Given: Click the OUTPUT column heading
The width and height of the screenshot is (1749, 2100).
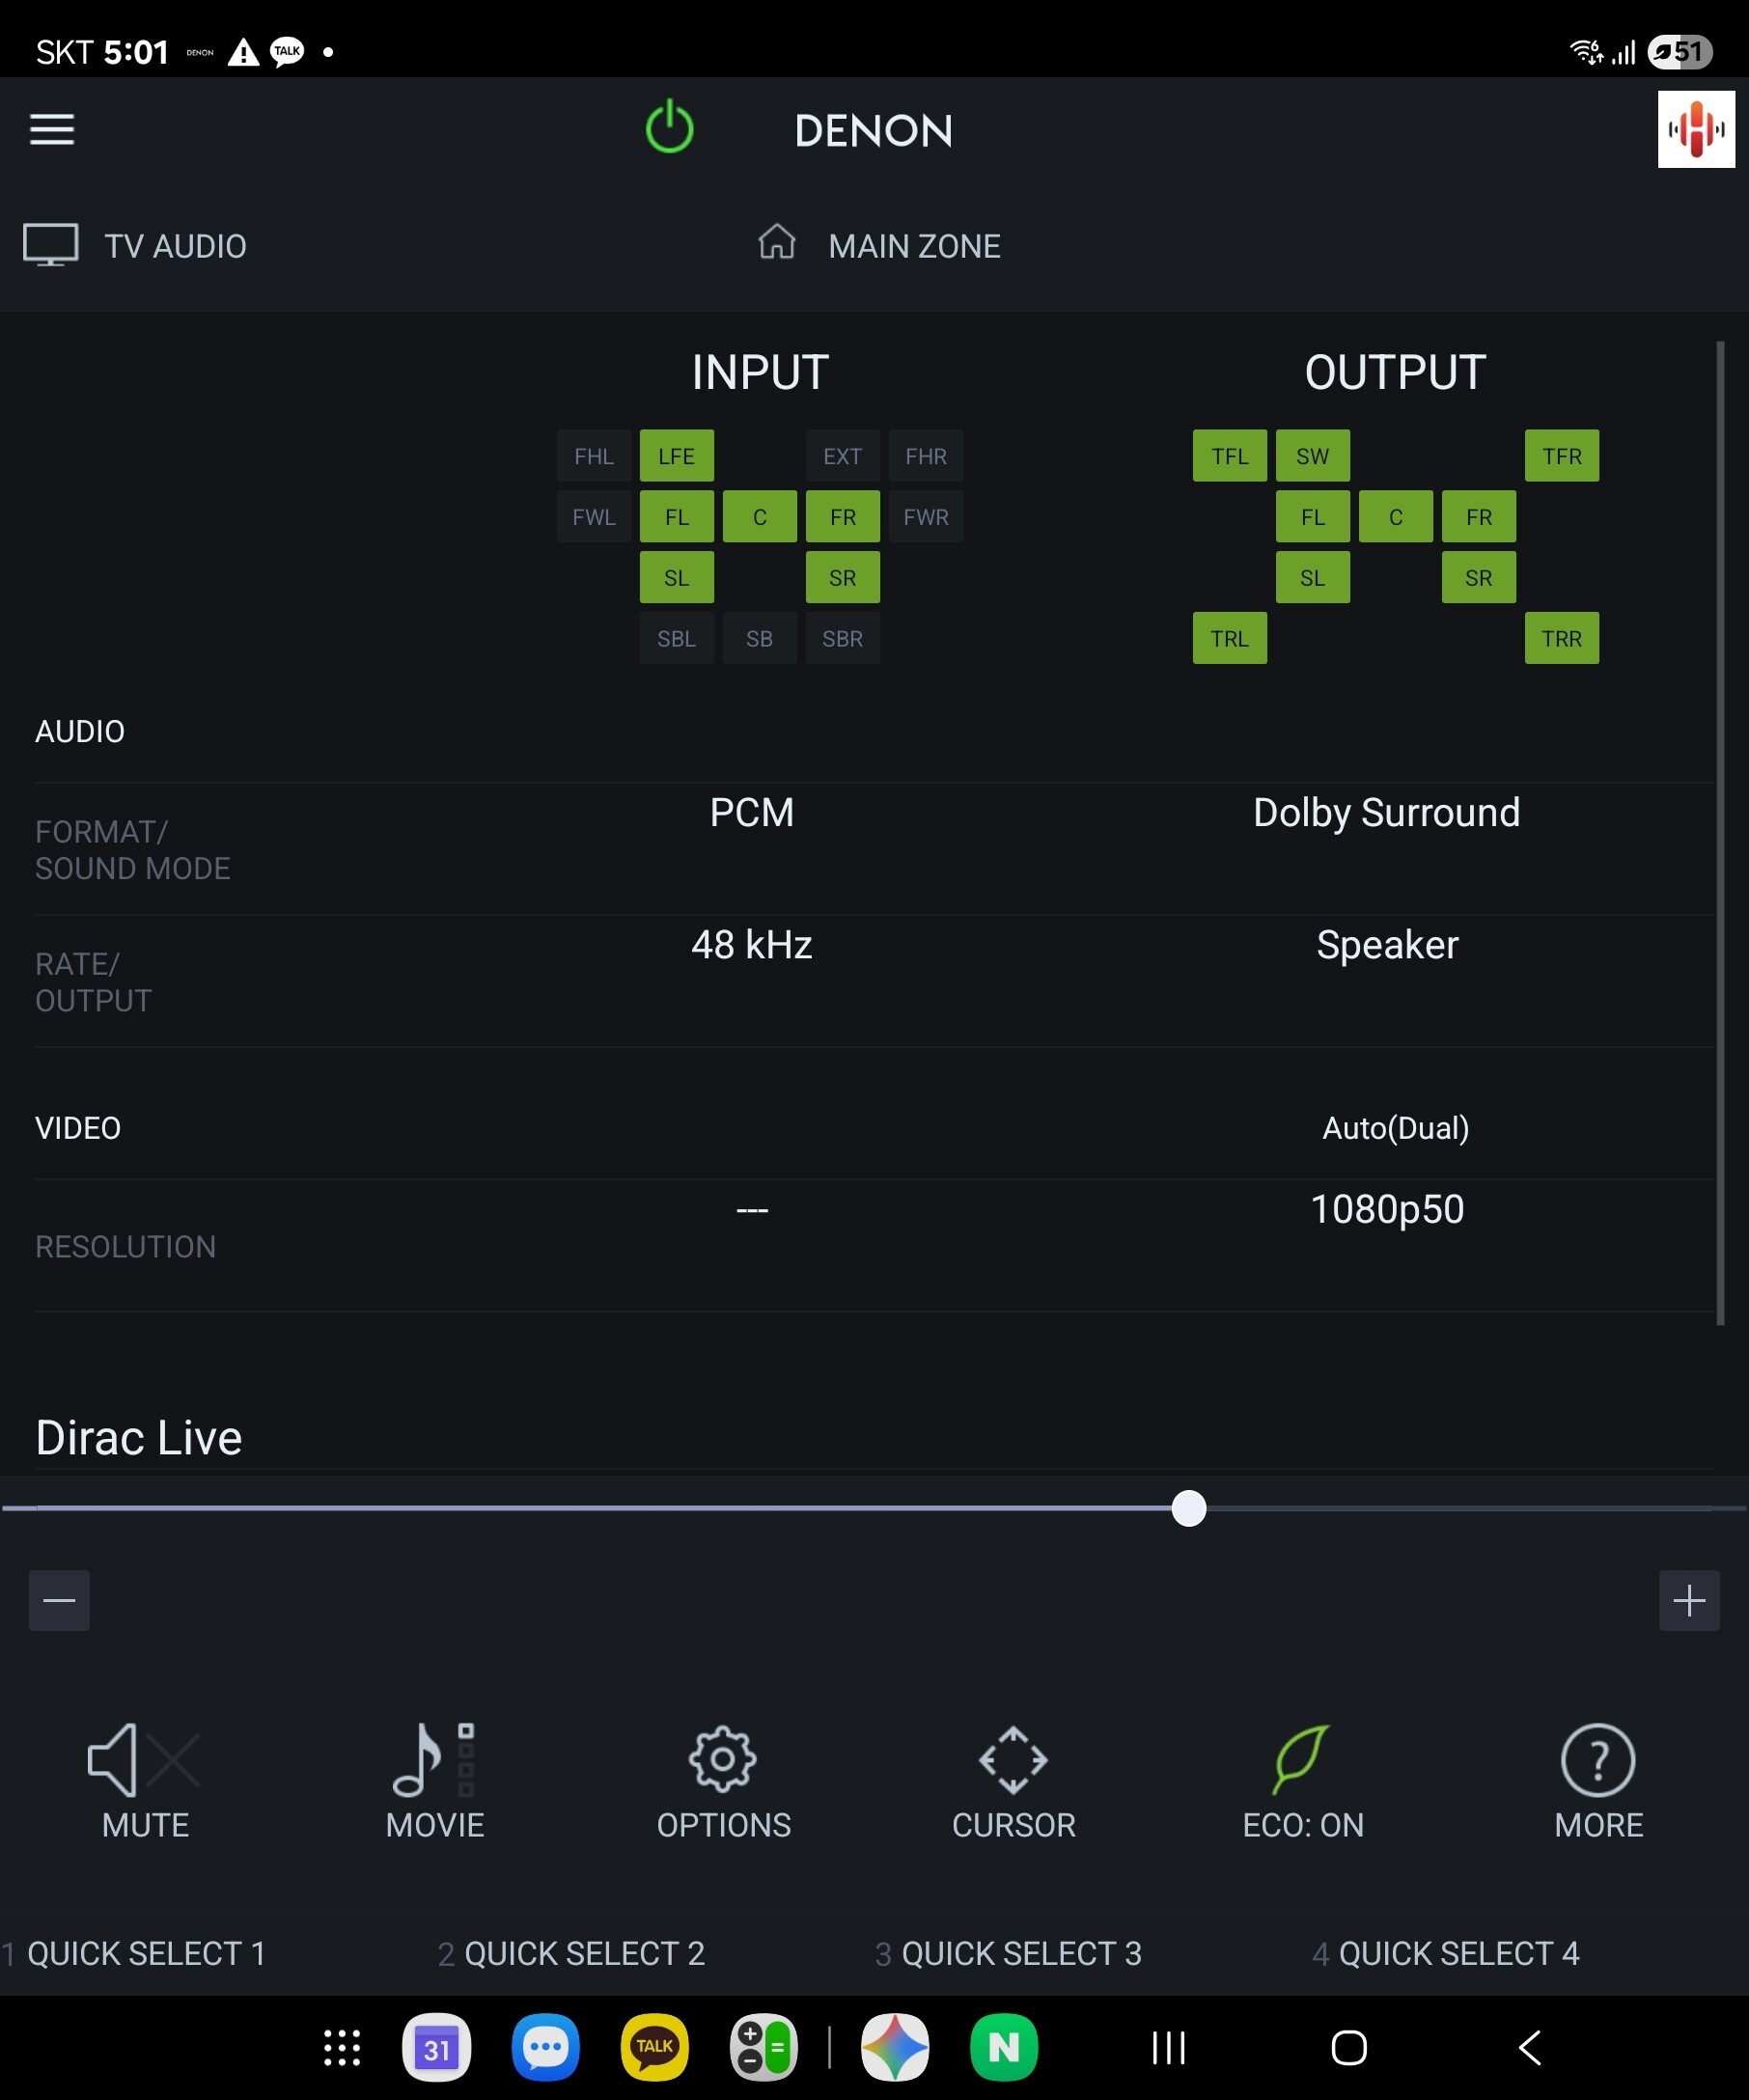Looking at the screenshot, I should 1395,372.
